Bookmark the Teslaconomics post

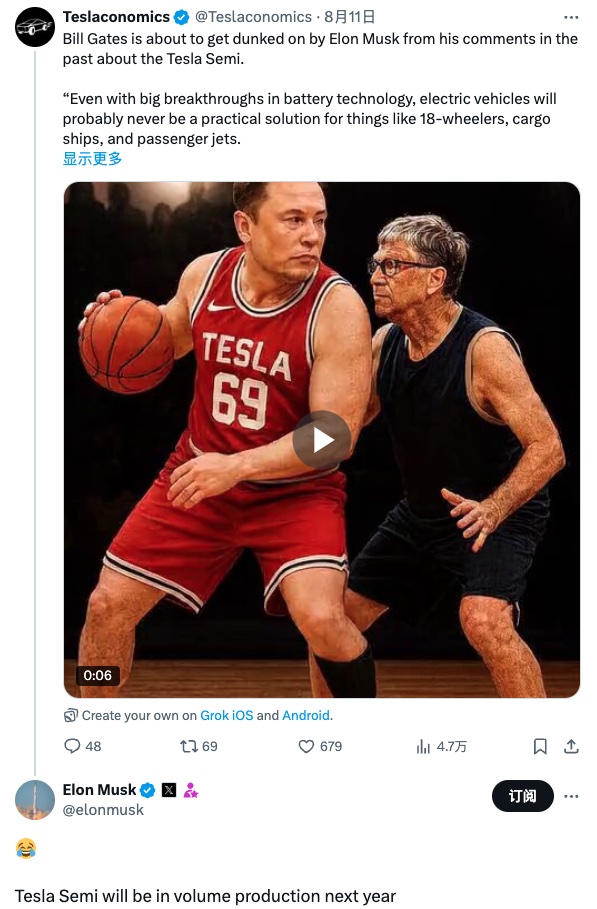[x=540, y=746]
